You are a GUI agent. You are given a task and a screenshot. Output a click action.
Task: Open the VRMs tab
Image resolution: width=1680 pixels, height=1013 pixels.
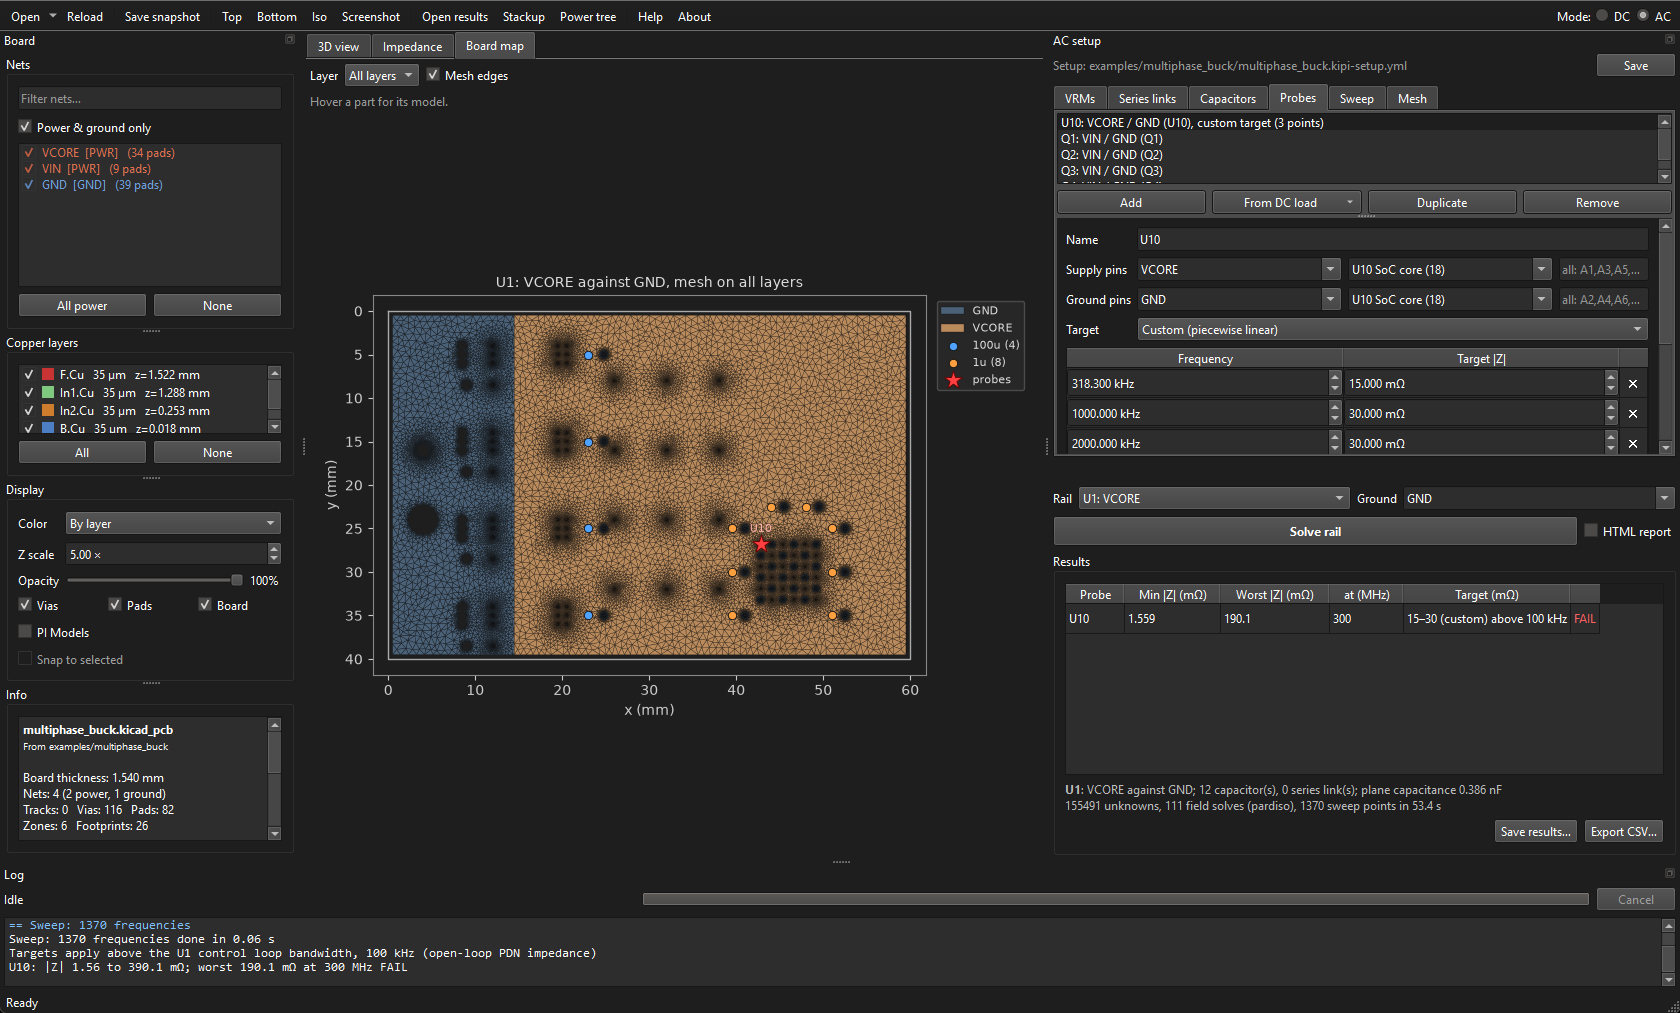[x=1080, y=99]
